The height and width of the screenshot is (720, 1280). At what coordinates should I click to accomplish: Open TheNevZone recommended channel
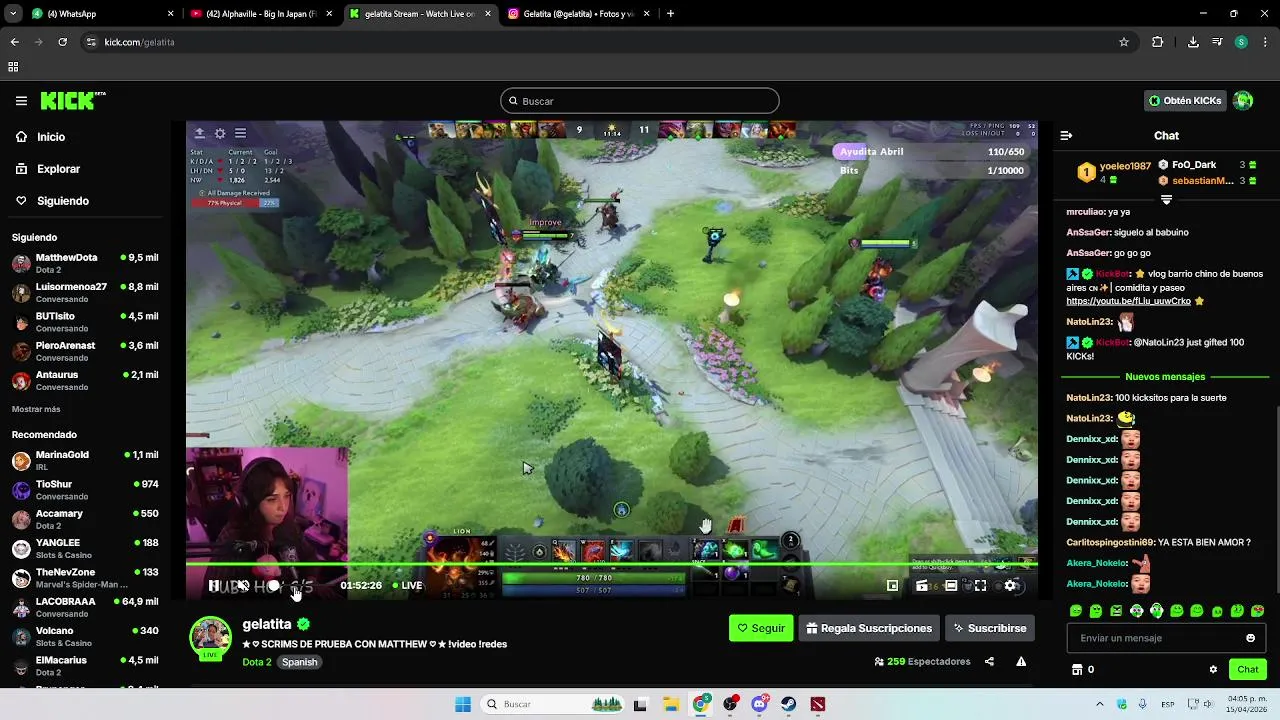[x=85, y=578]
